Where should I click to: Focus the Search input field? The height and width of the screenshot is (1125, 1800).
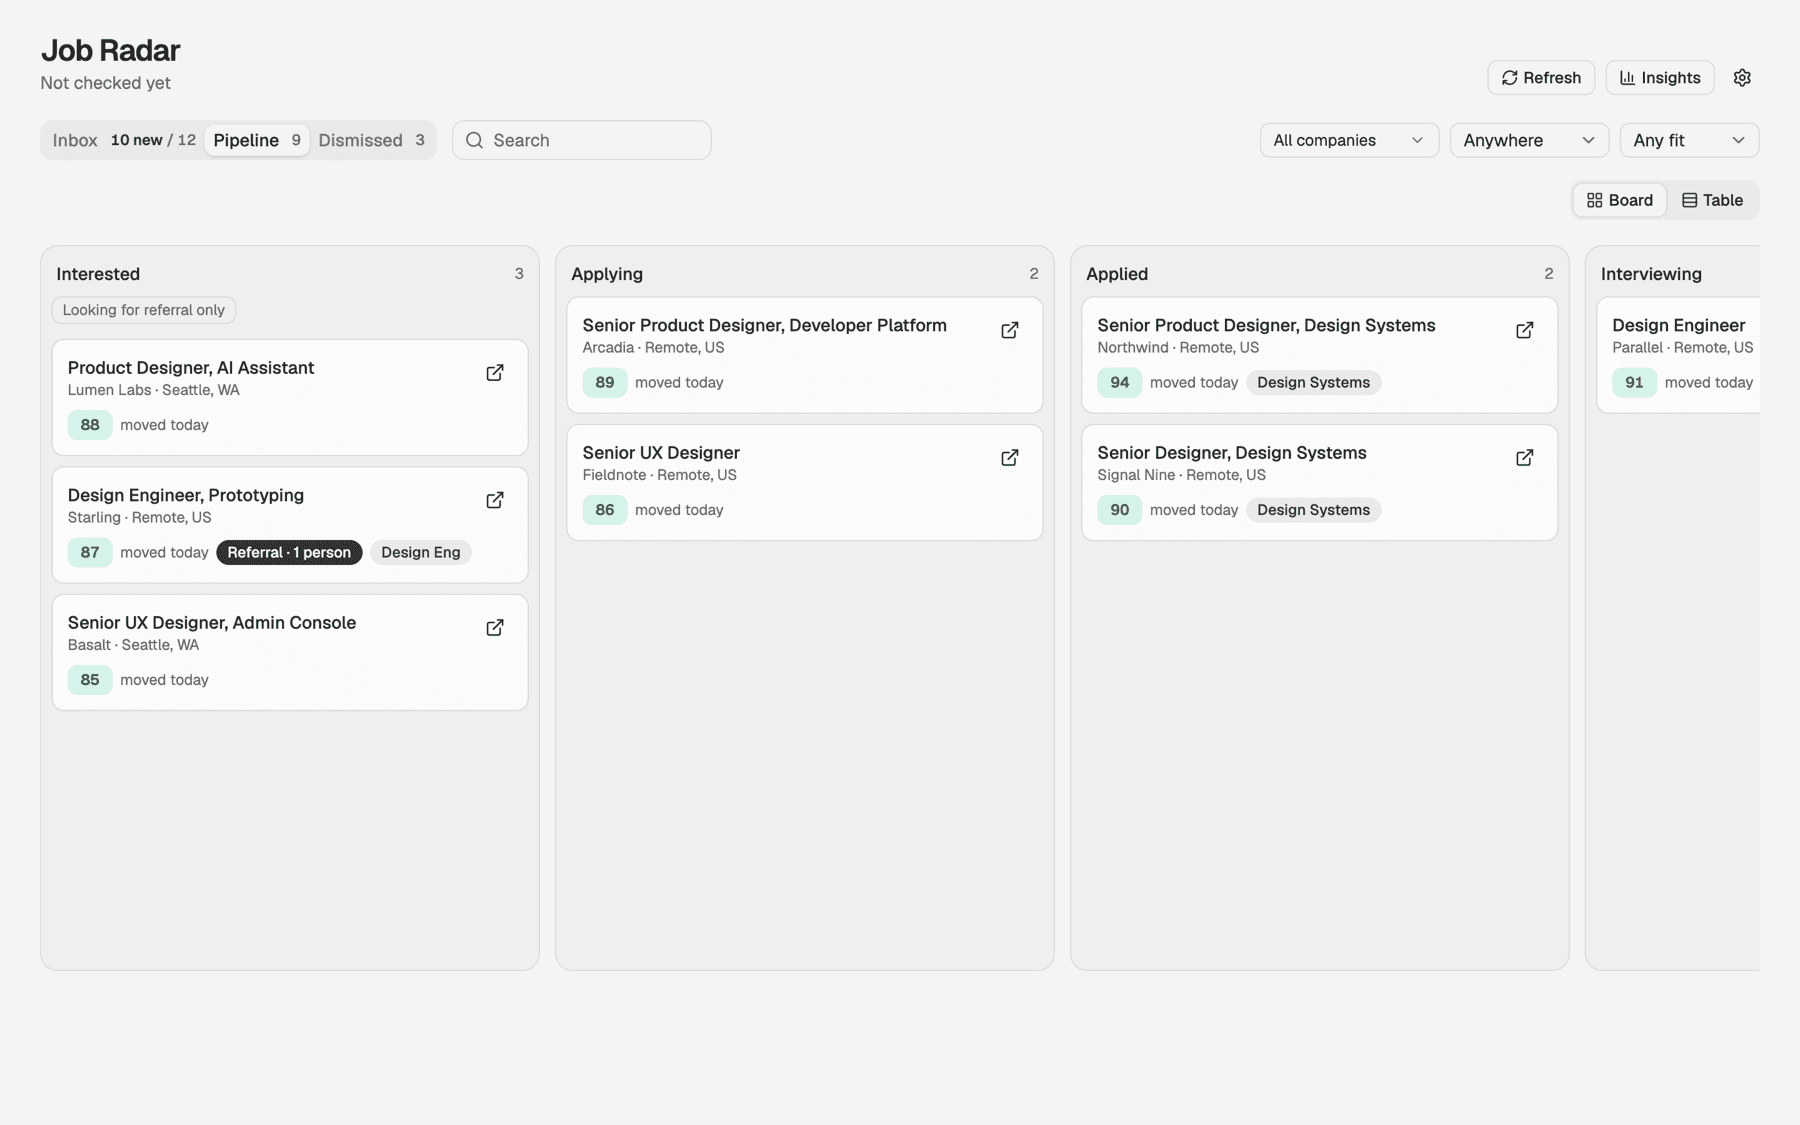point(582,140)
